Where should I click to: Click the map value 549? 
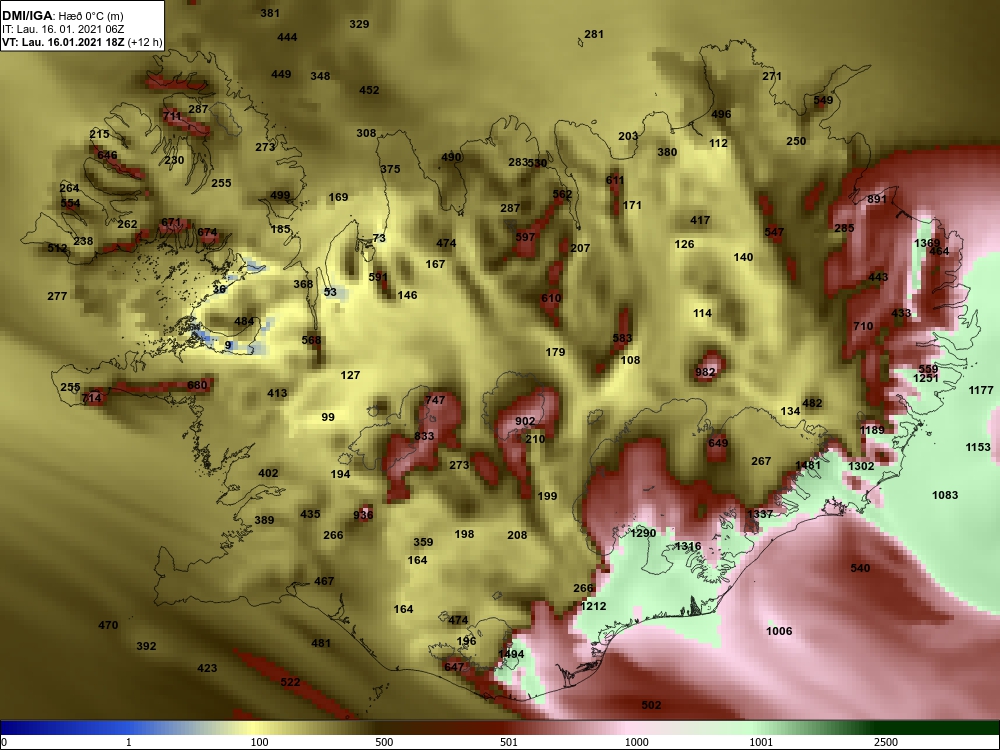[823, 100]
